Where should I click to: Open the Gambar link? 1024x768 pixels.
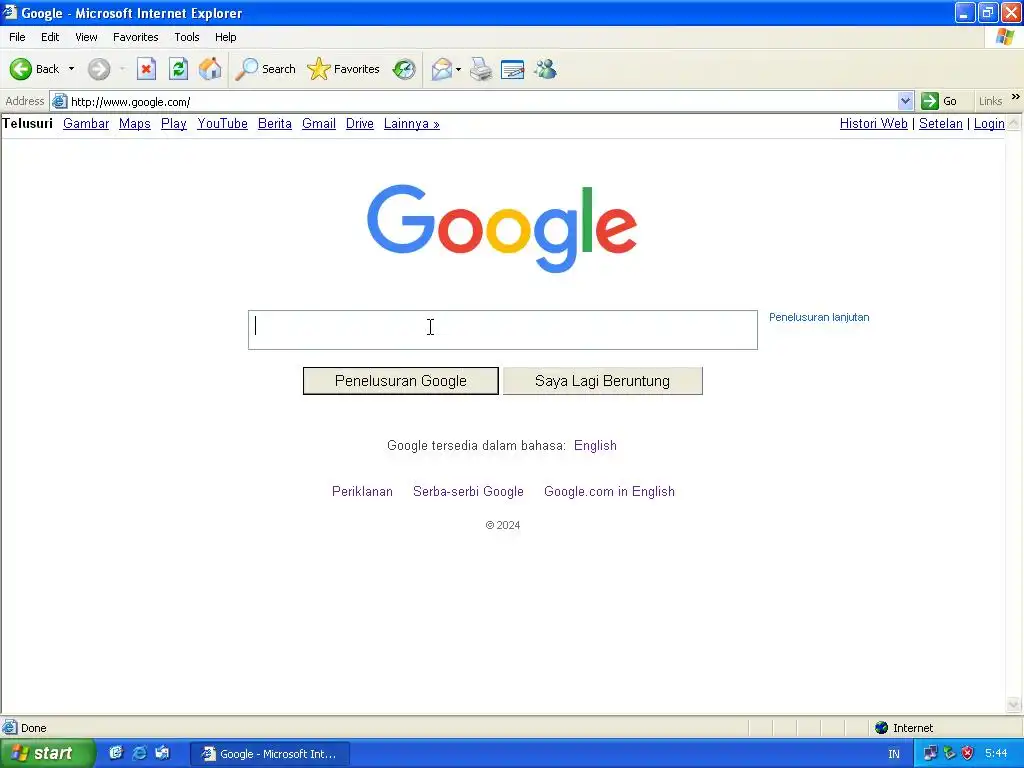tap(86, 123)
